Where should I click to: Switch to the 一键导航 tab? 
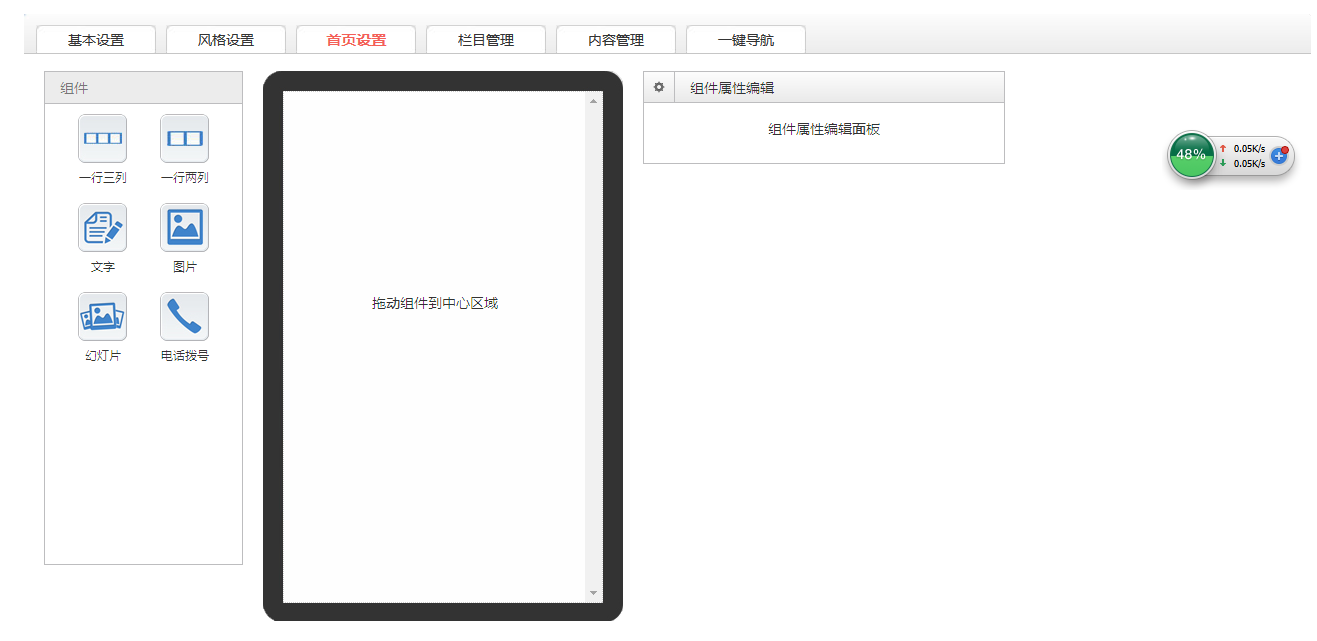(746, 40)
